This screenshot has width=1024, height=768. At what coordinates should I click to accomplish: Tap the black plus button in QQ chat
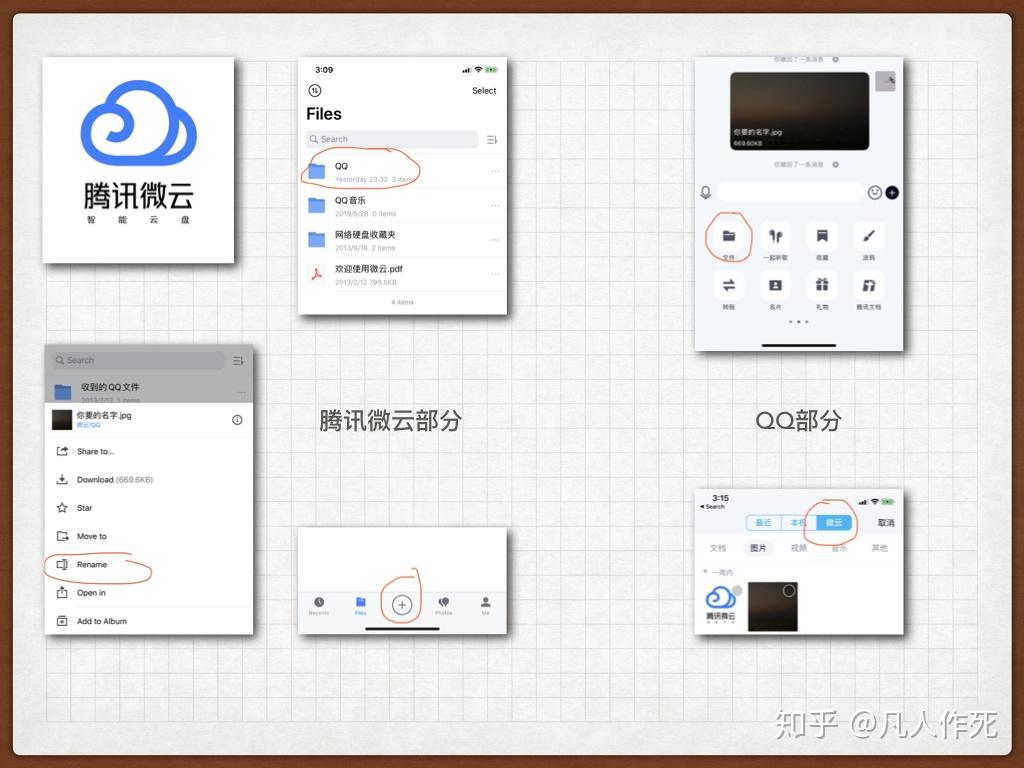[x=892, y=193]
